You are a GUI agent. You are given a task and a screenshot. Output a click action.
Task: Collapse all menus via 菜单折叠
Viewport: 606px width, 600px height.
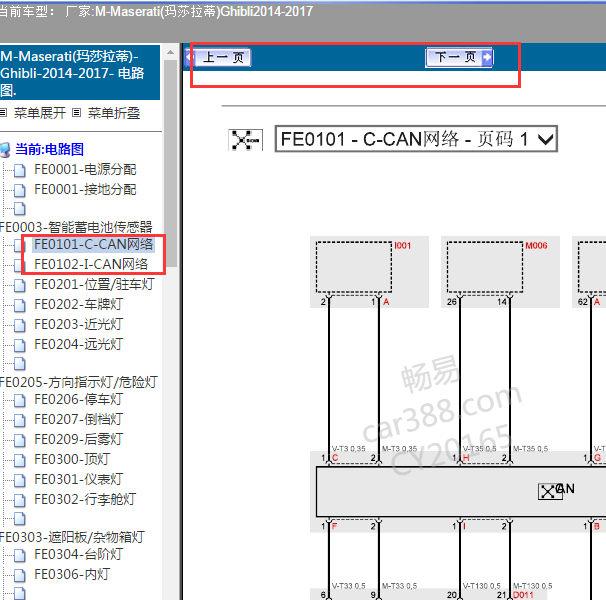[114, 113]
